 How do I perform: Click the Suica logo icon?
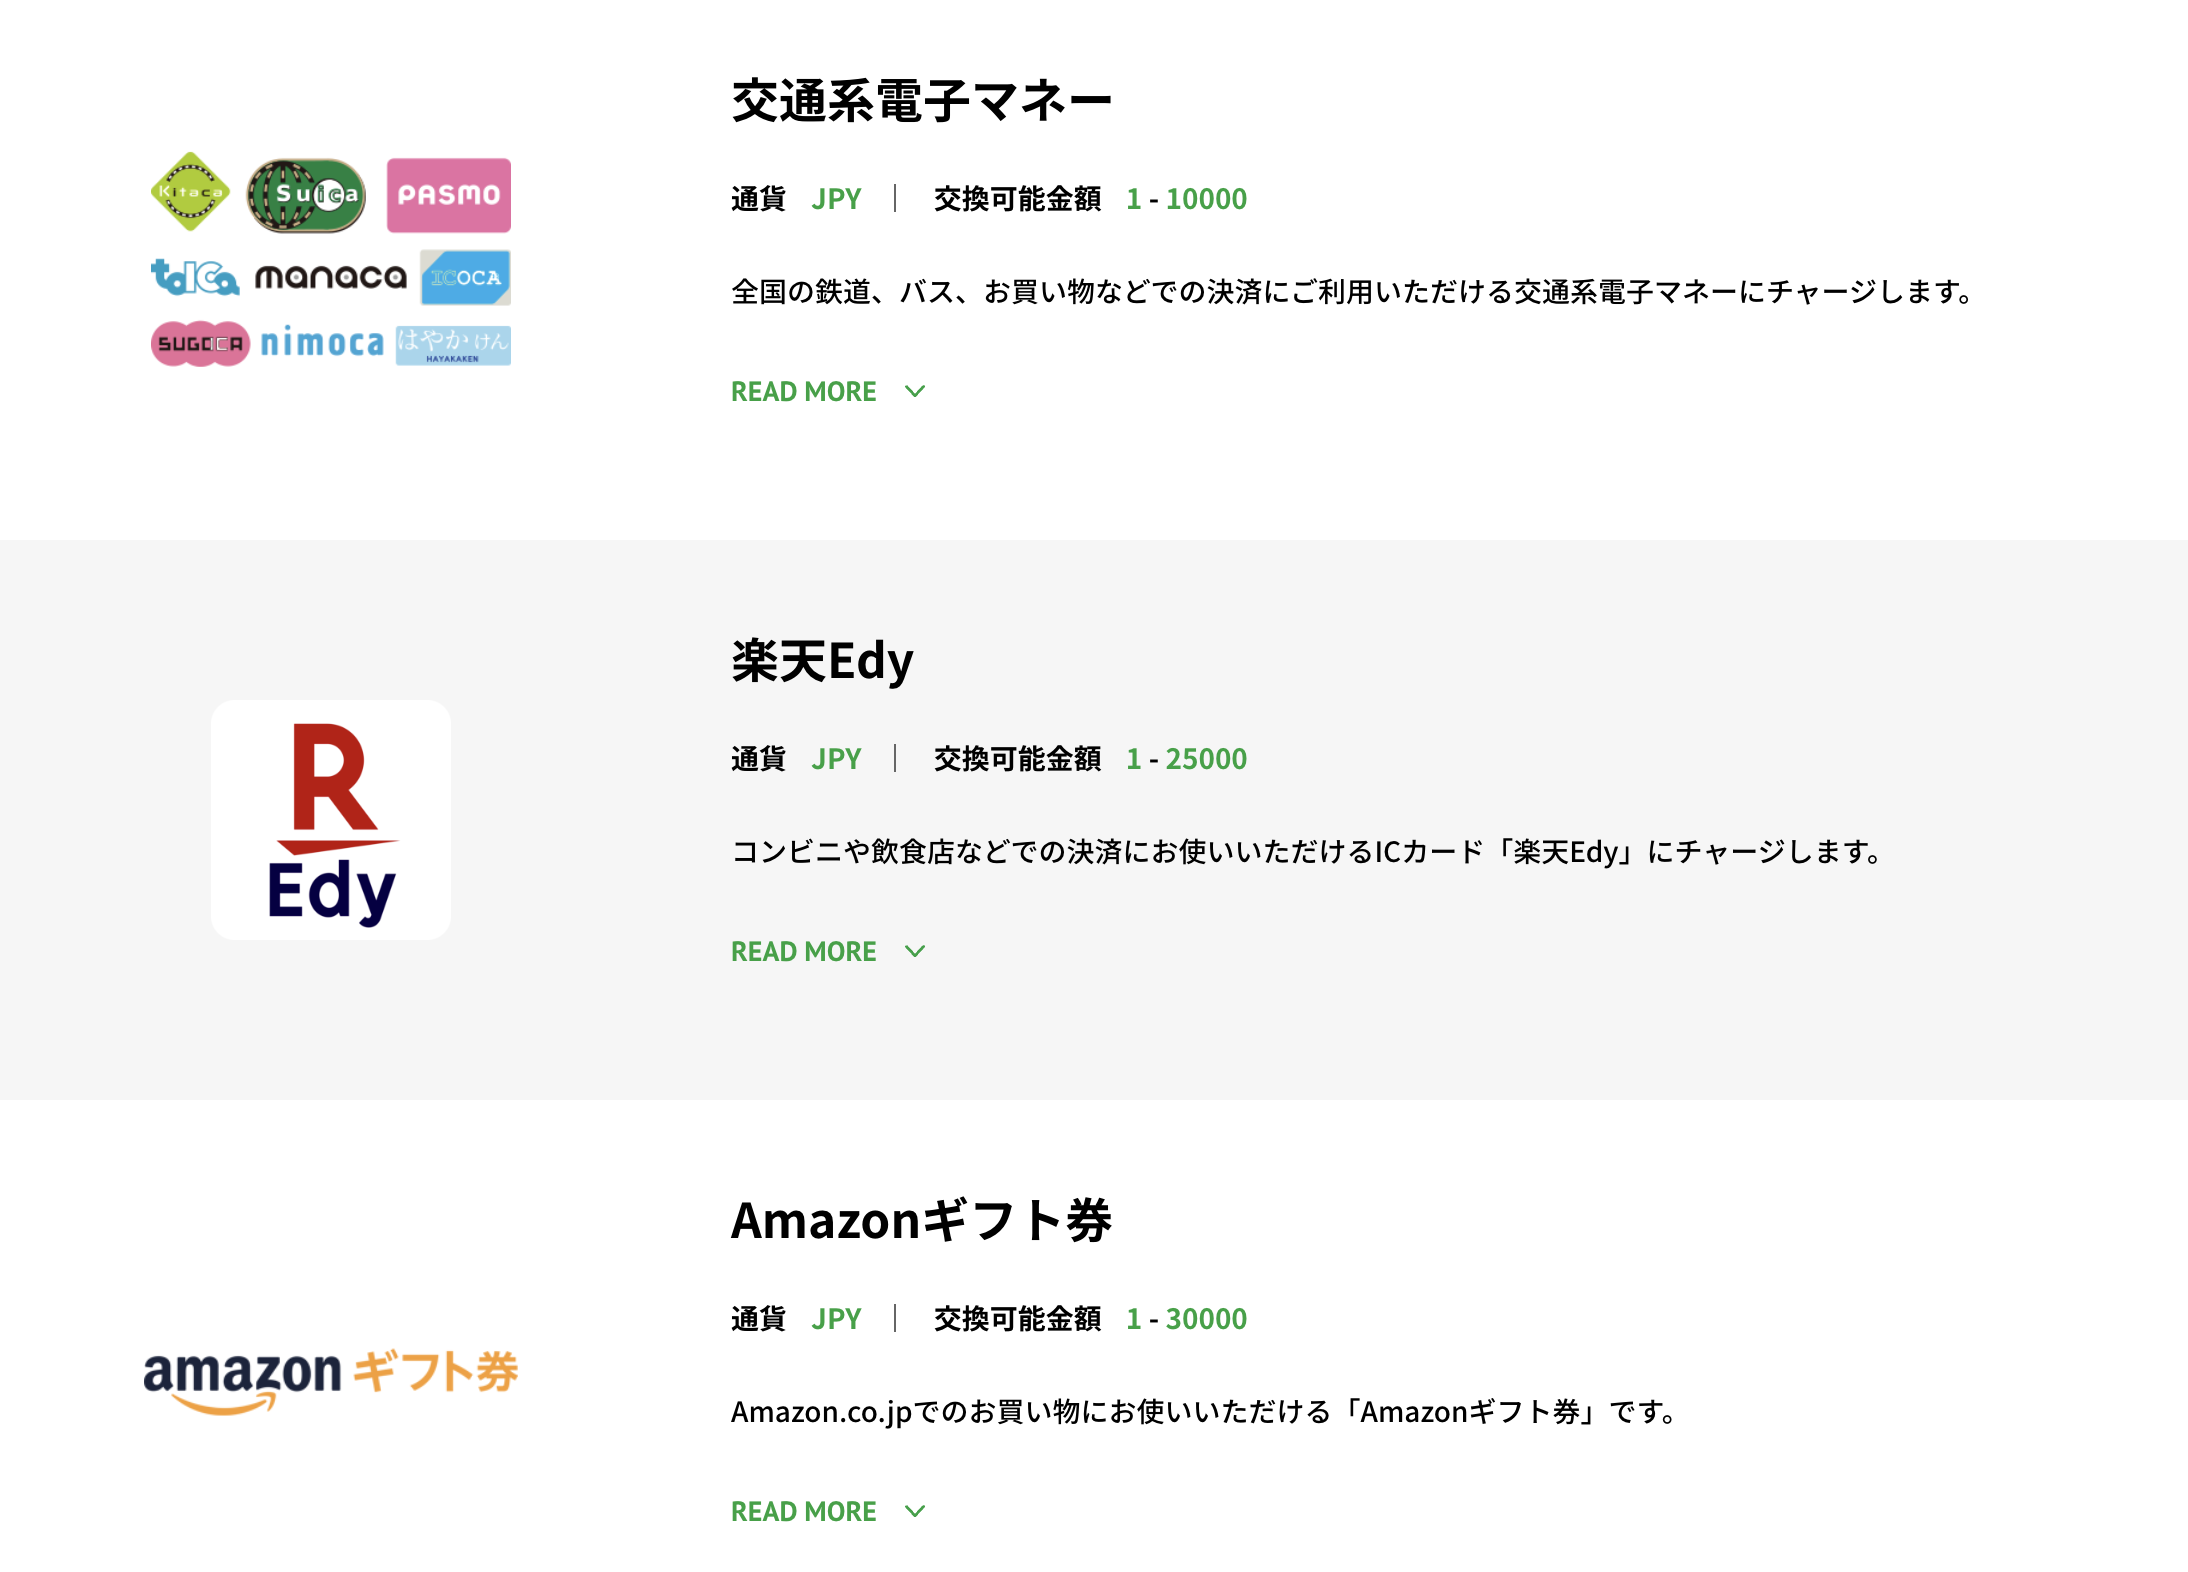(306, 195)
